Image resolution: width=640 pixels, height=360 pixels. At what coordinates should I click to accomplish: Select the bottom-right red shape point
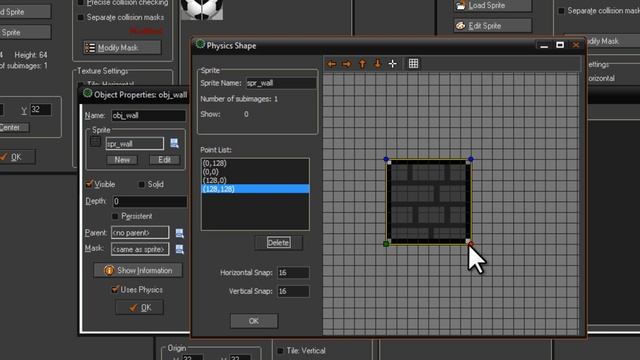471,244
